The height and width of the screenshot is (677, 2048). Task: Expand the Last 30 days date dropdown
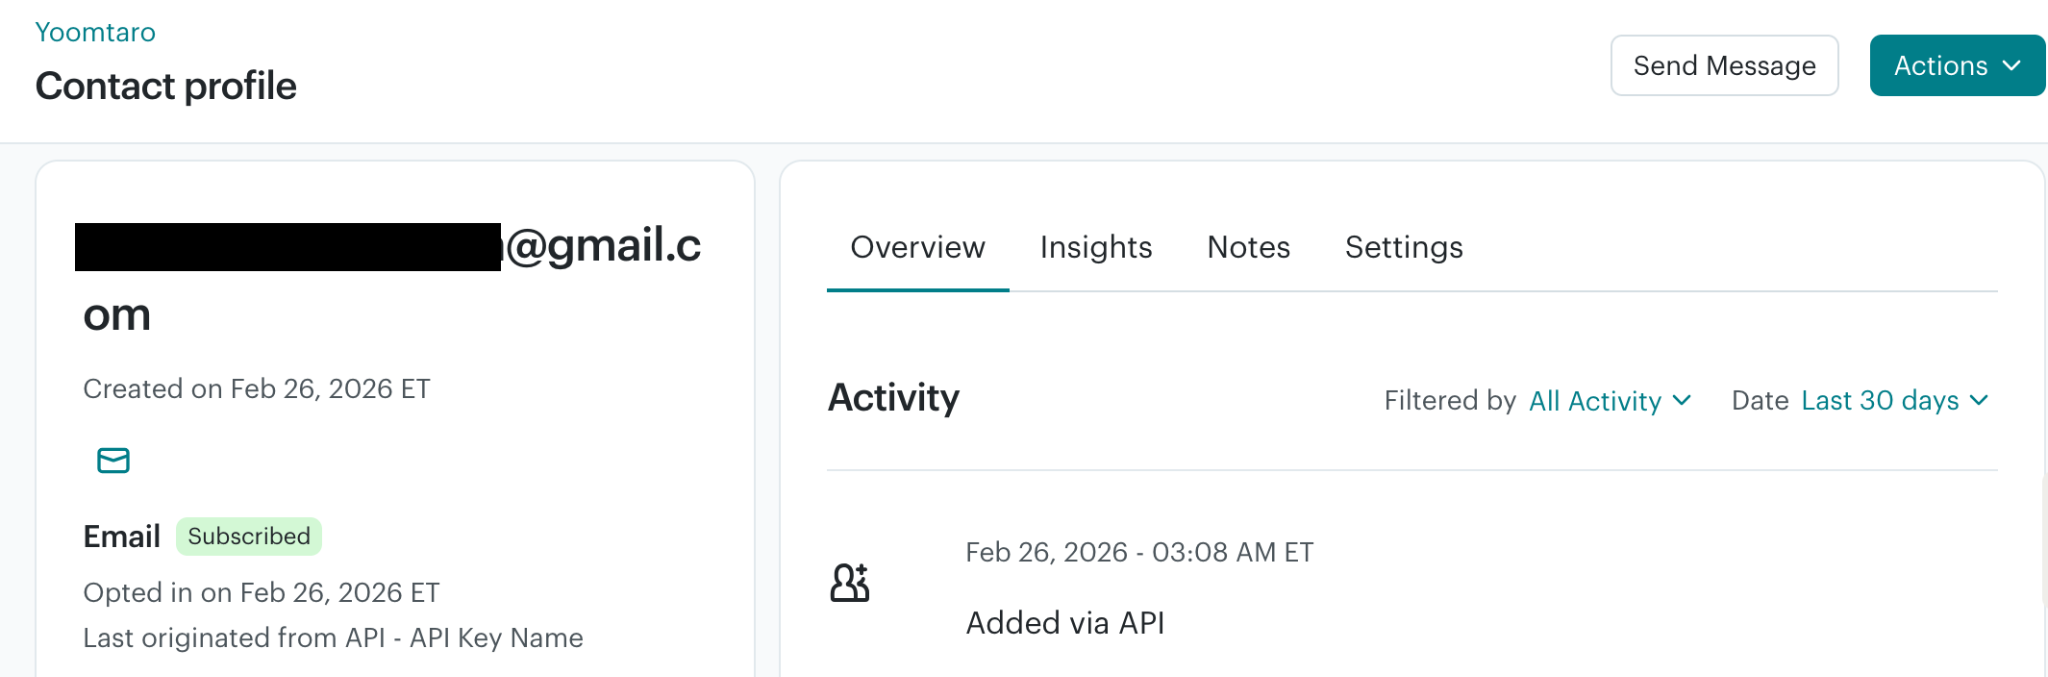click(x=1893, y=401)
